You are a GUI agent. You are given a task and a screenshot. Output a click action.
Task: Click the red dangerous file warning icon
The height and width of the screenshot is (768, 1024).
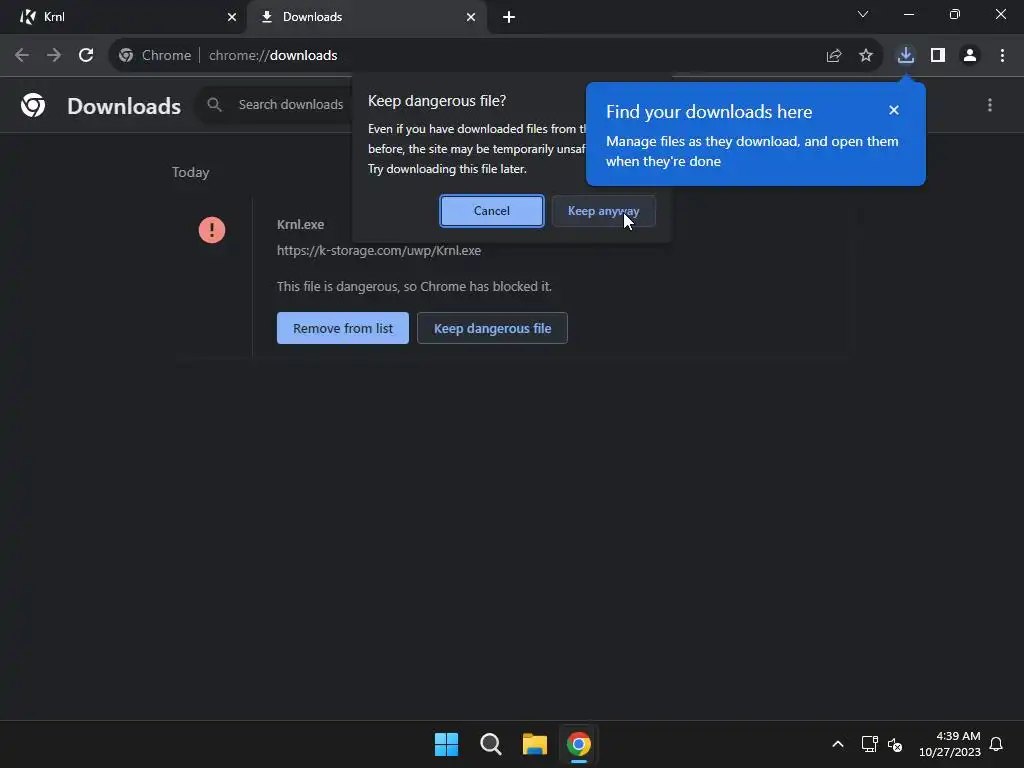212,230
